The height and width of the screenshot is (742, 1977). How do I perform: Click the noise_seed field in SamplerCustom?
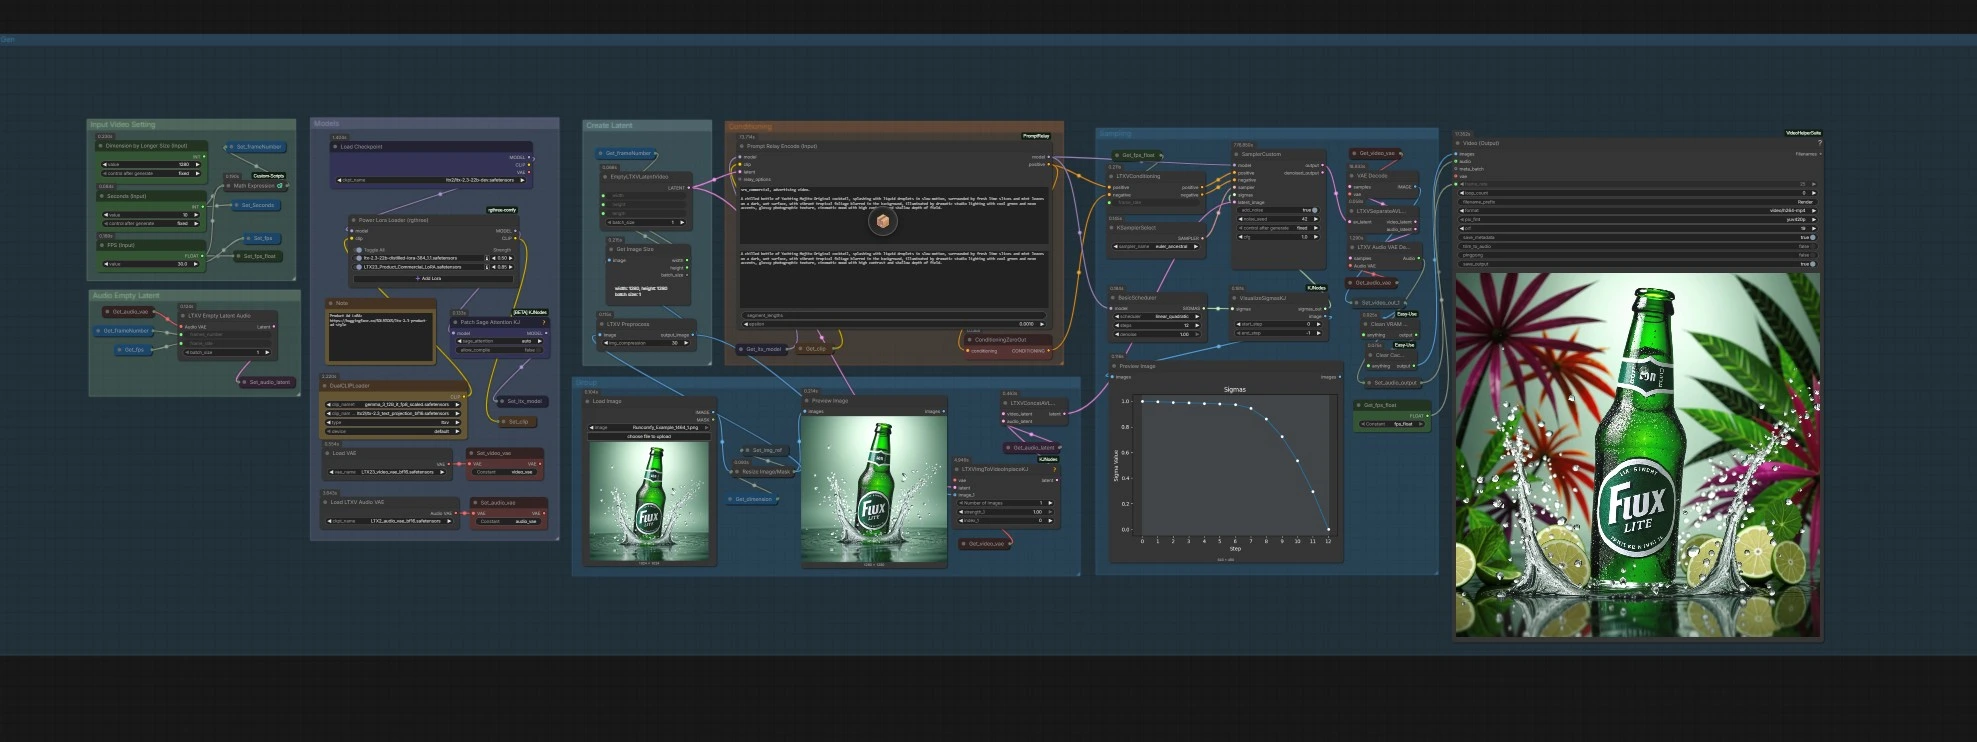coord(1277,219)
